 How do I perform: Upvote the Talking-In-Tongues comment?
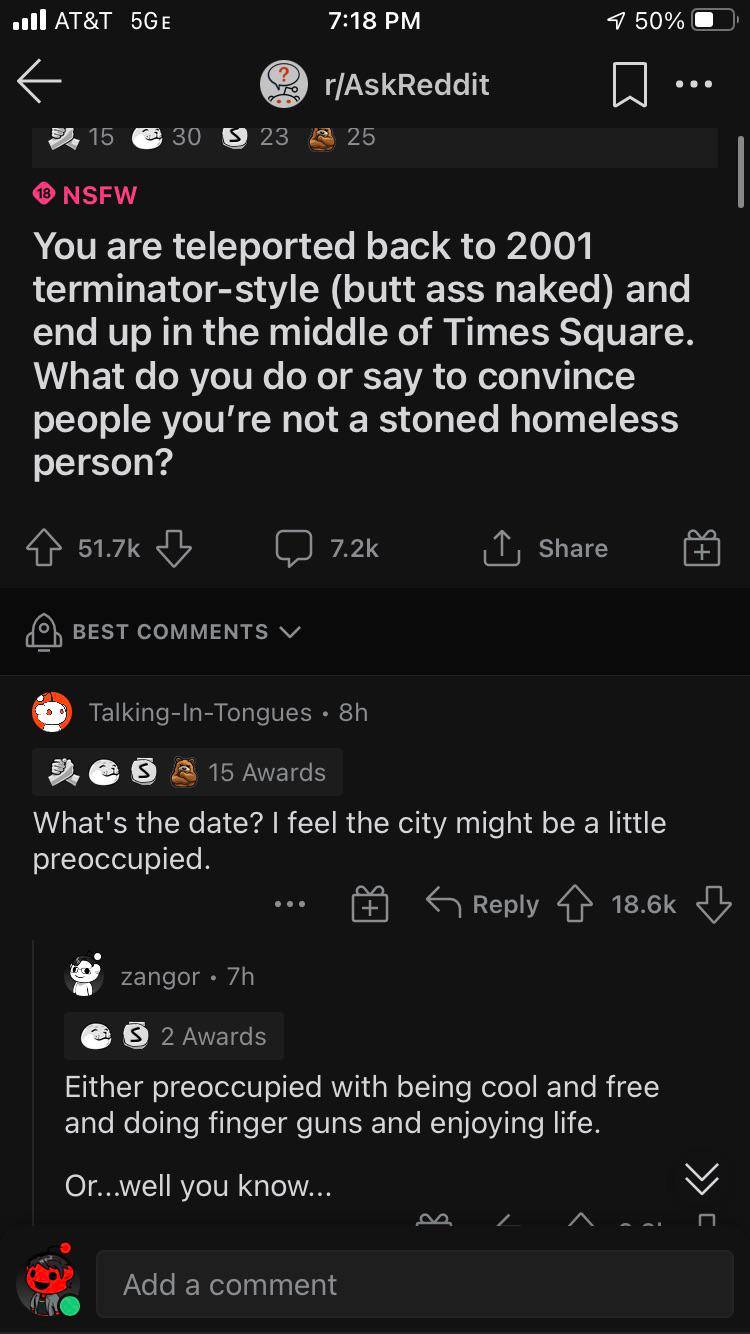575,904
